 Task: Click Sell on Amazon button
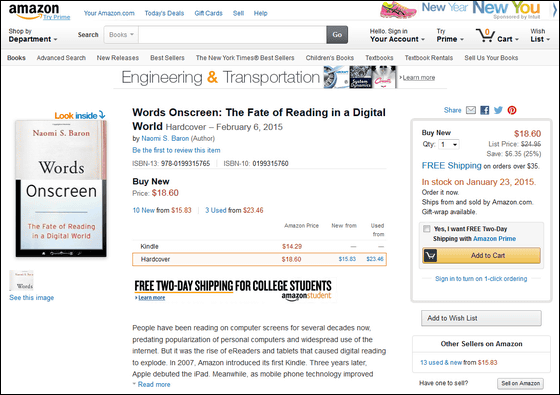520,384
